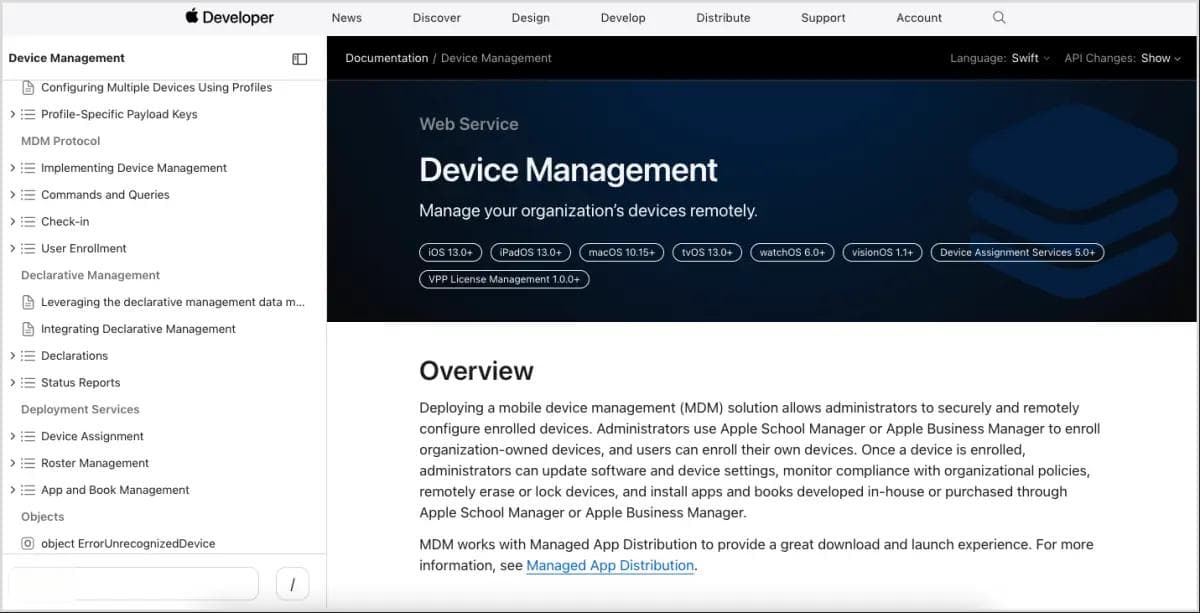Image resolution: width=1200 pixels, height=613 pixels.
Task: Click the Device Assignment list icon
Action: point(28,436)
